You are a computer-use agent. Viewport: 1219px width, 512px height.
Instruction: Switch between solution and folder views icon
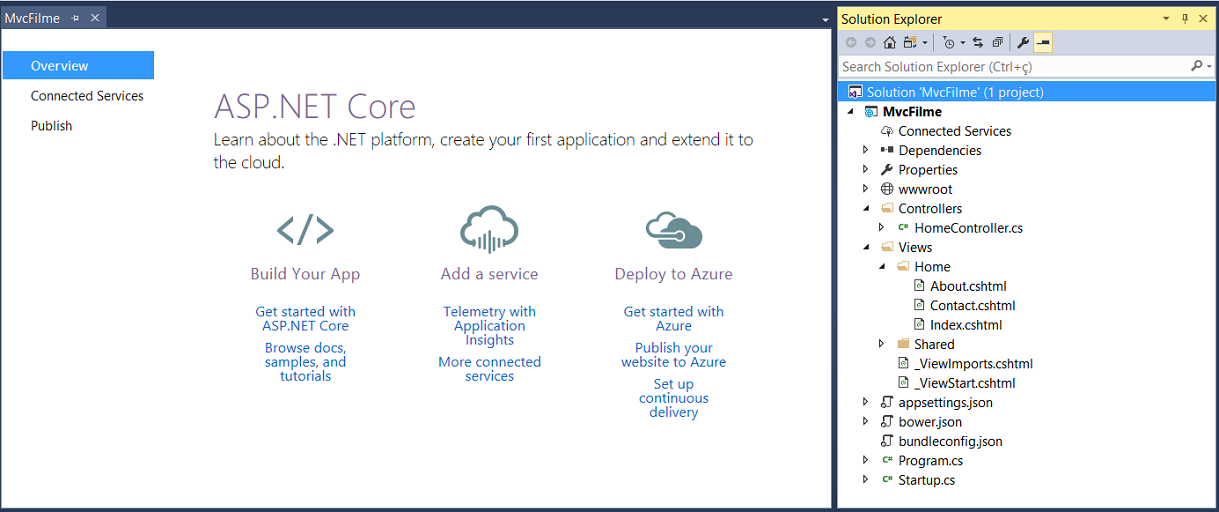909,43
